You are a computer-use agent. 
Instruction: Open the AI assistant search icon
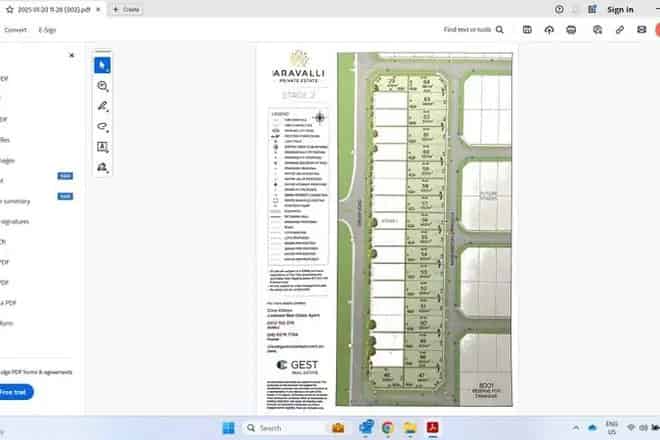pyautogui.click(x=597, y=29)
